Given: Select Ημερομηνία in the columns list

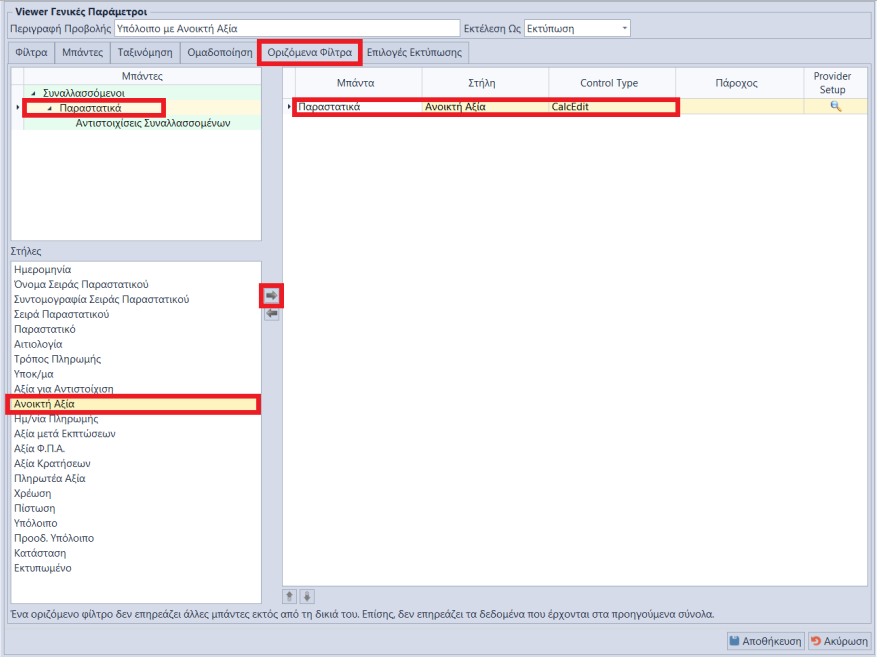Looking at the screenshot, I should click(43, 270).
